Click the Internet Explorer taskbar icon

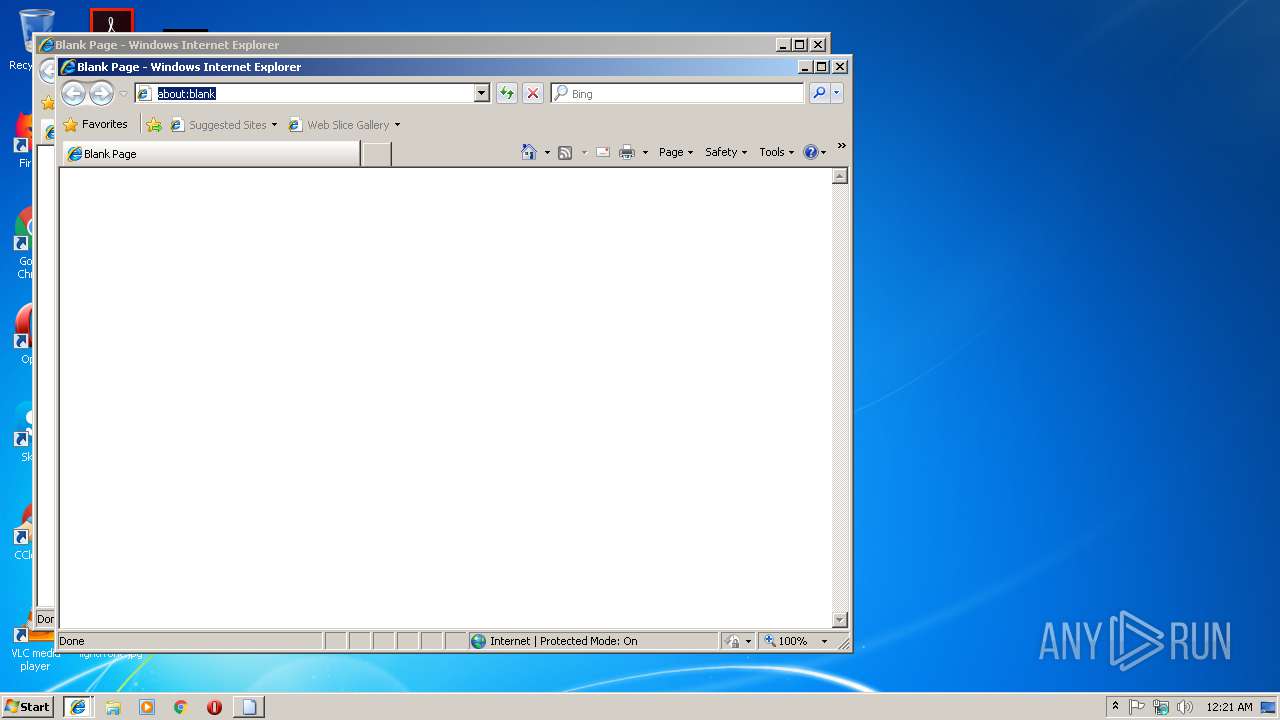point(78,706)
